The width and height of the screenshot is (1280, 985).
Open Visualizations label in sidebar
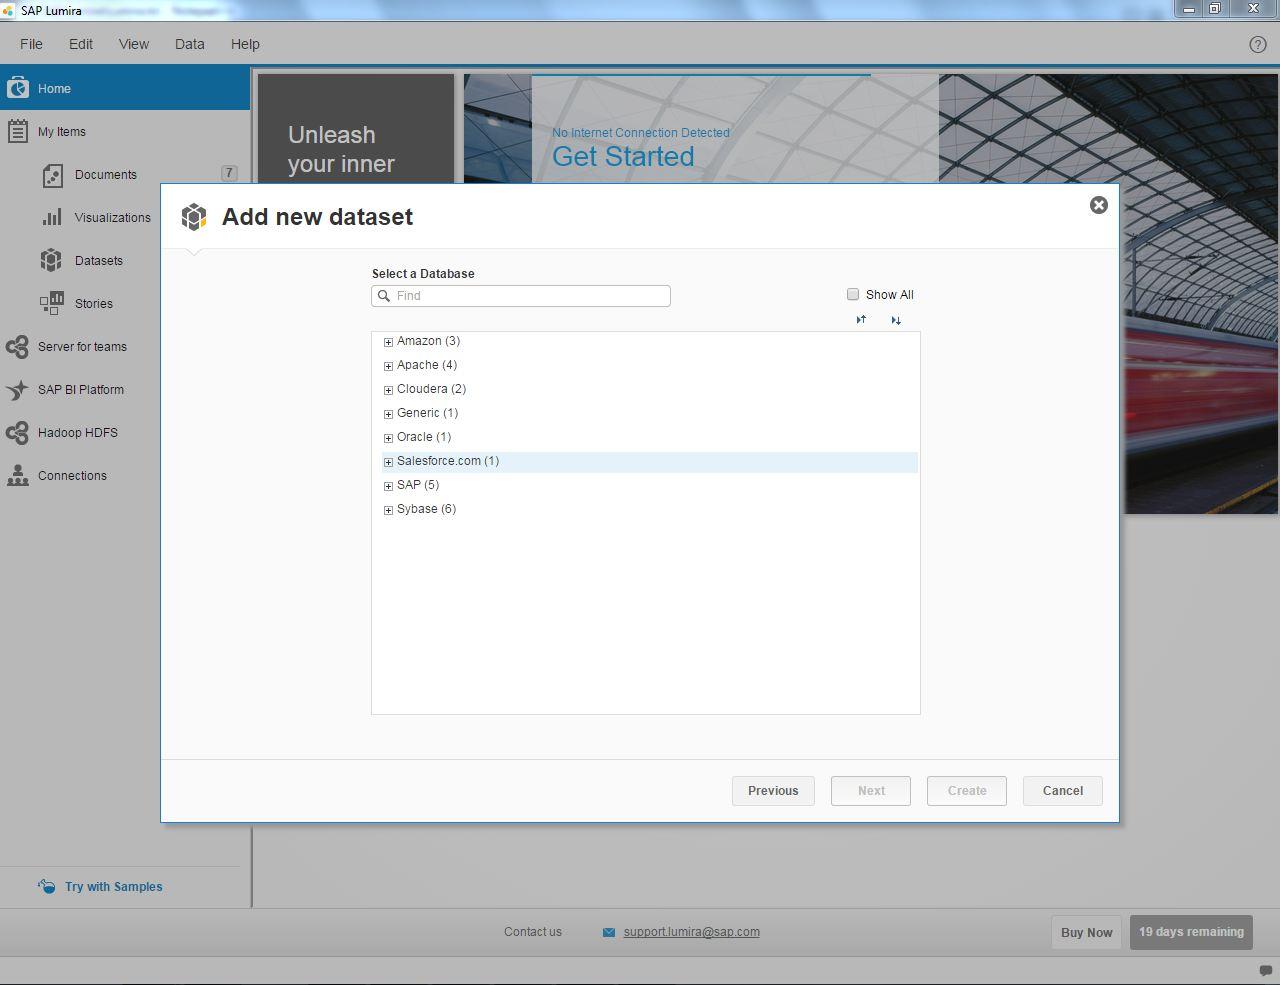coord(113,218)
